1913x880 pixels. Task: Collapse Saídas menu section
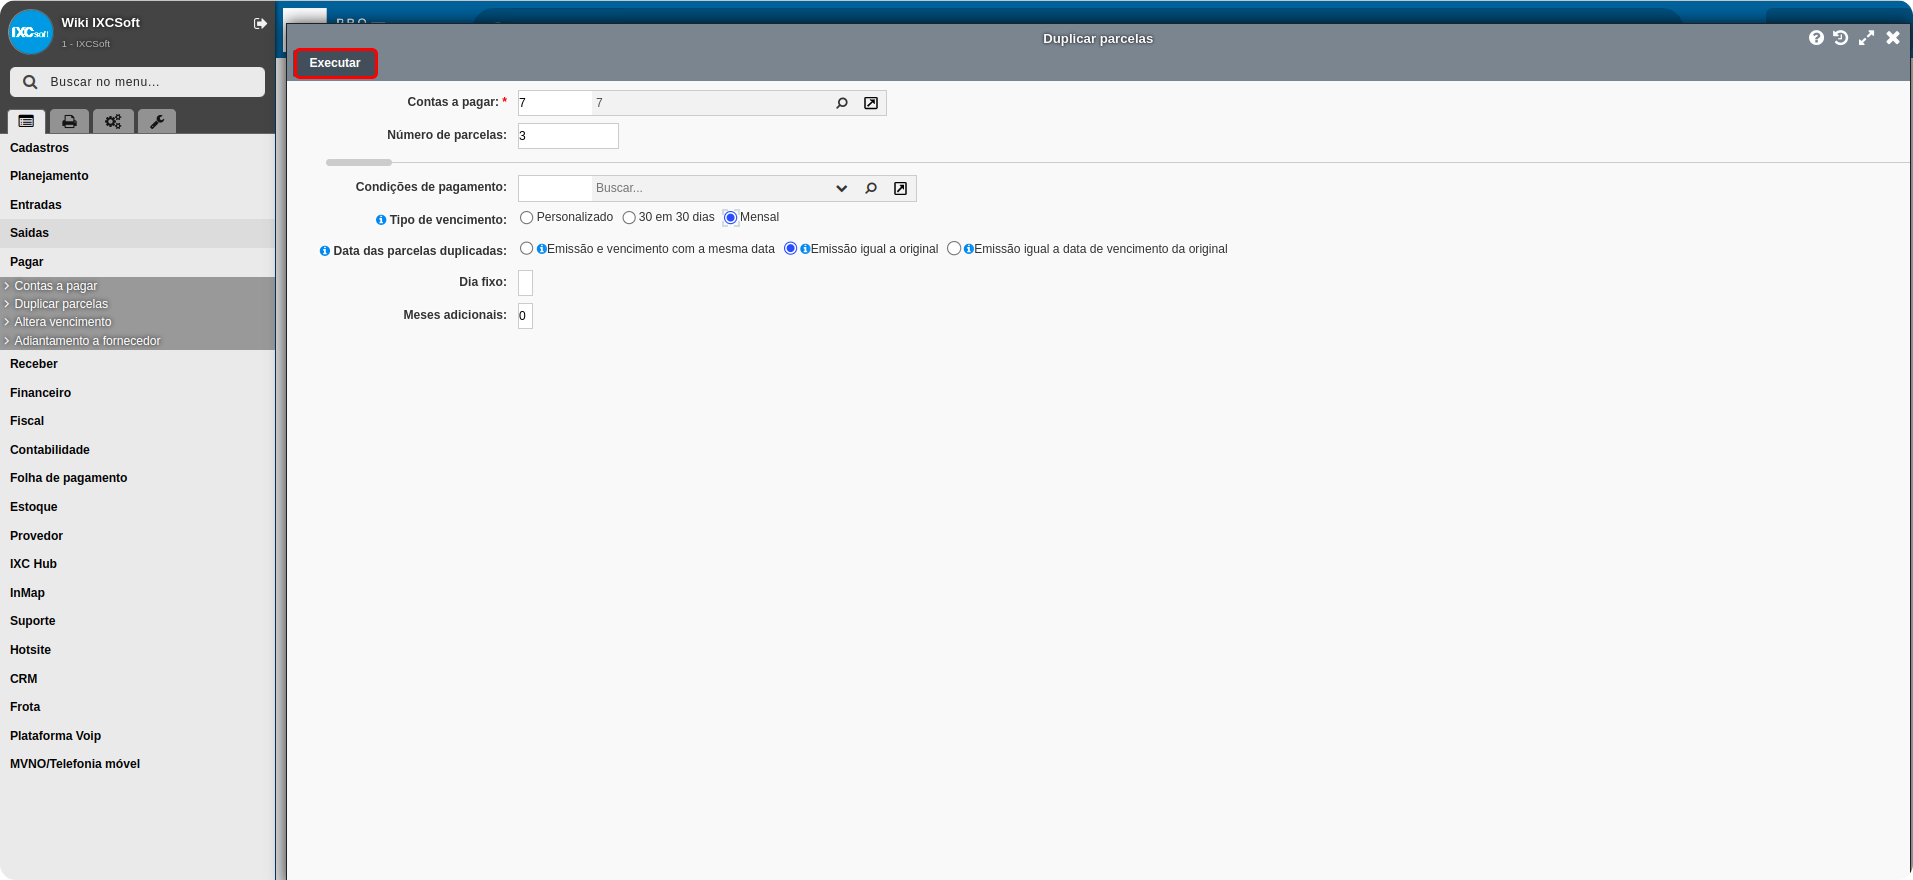coord(137,233)
